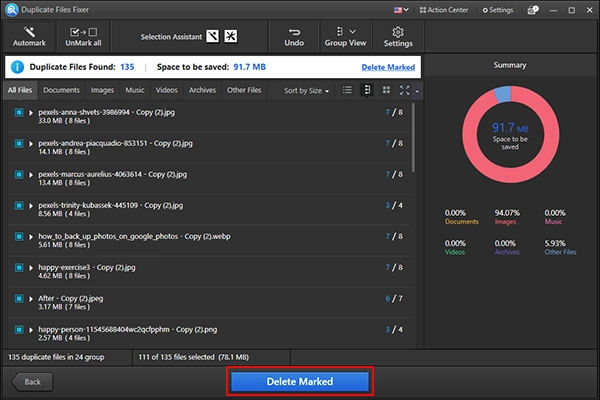The width and height of the screenshot is (600, 400).
Task: Click the 6 / 7 count on After row
Action: click(394, 299)
